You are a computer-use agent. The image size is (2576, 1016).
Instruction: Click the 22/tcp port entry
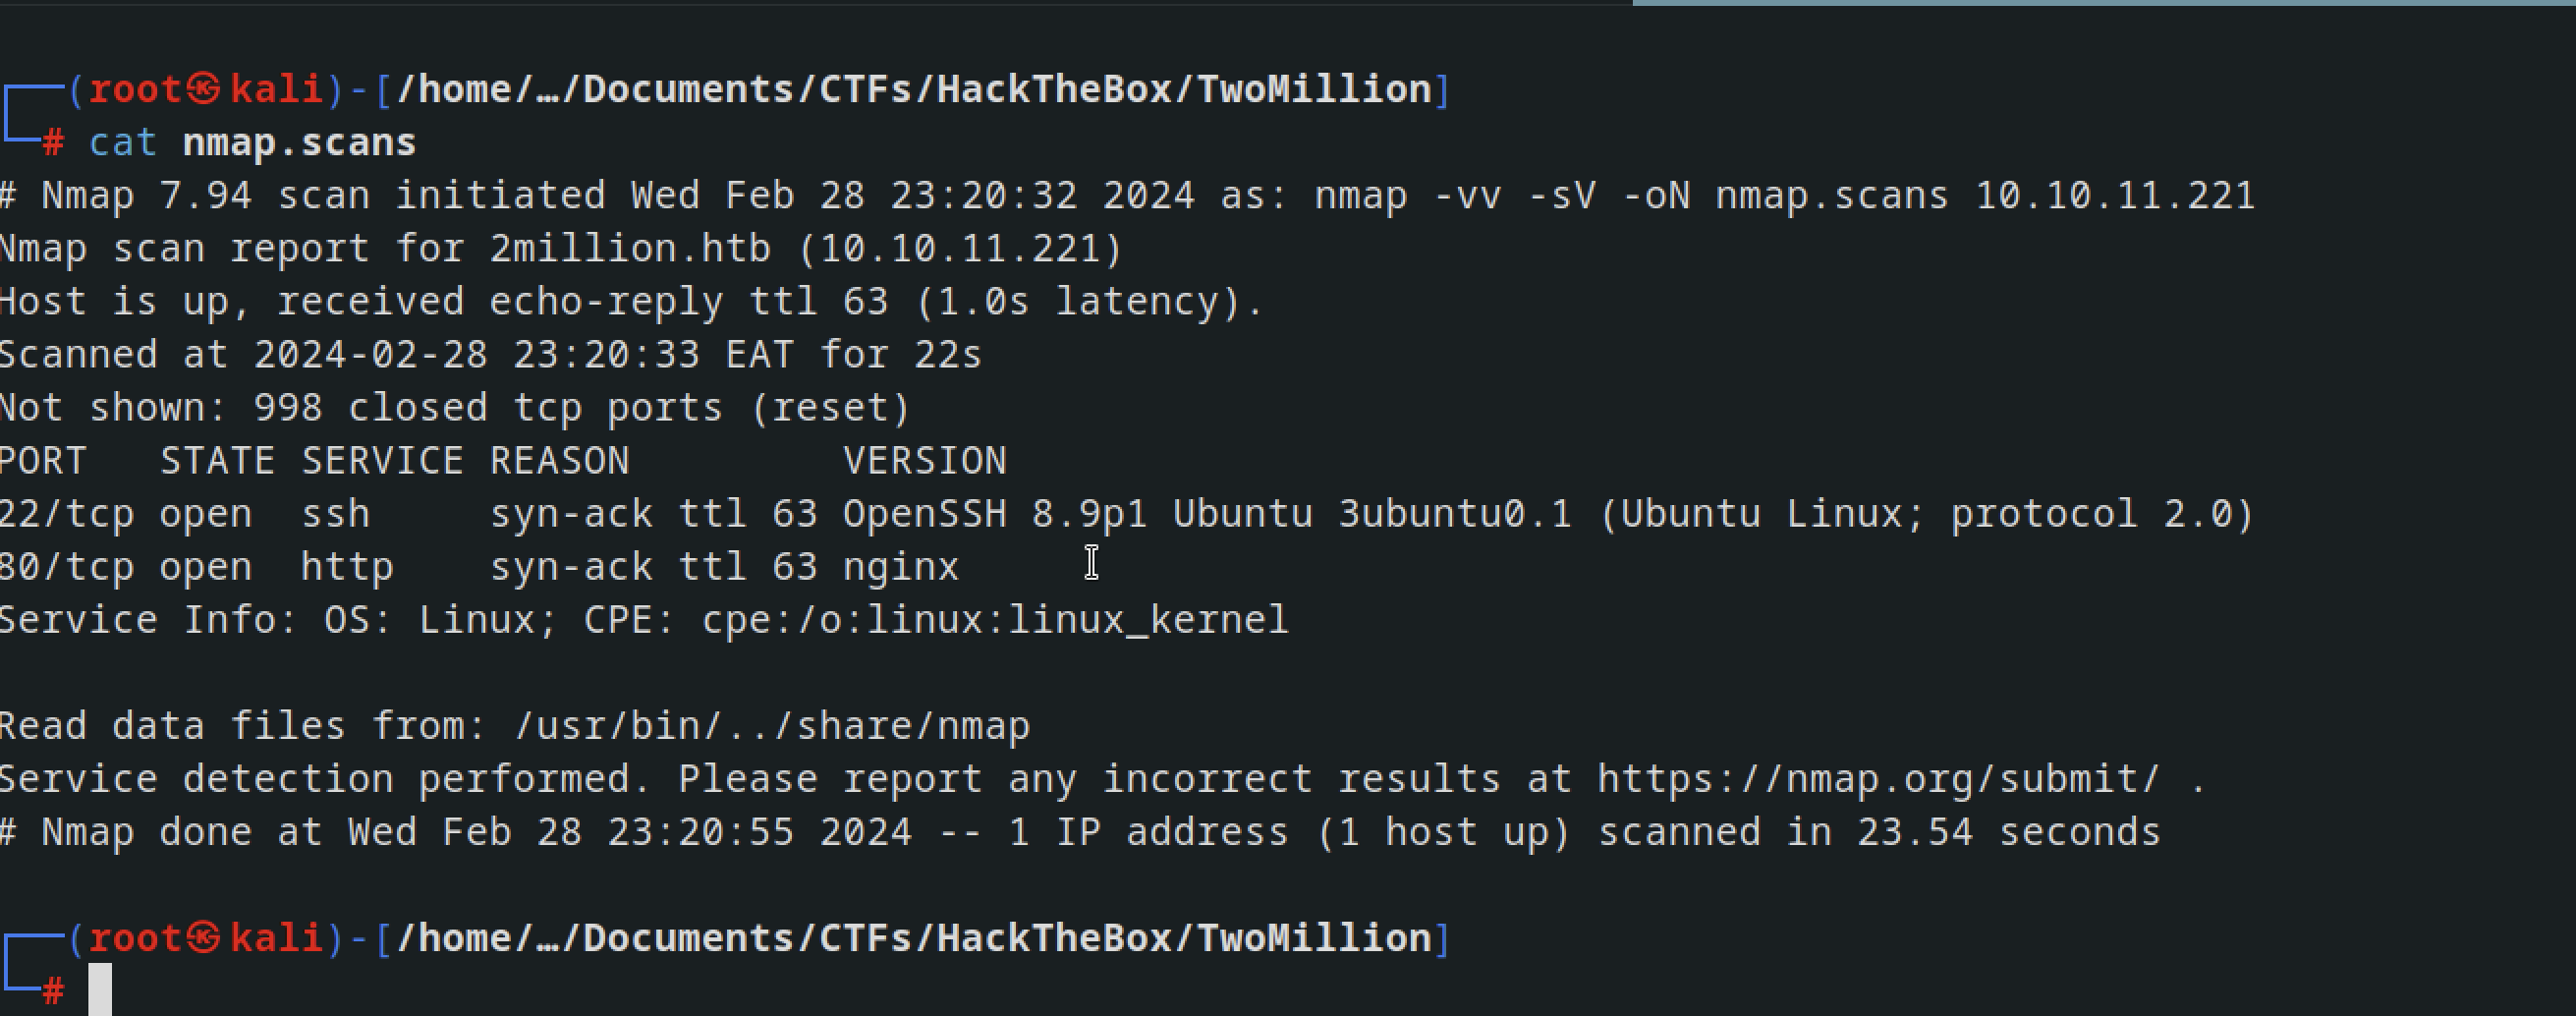66,514
